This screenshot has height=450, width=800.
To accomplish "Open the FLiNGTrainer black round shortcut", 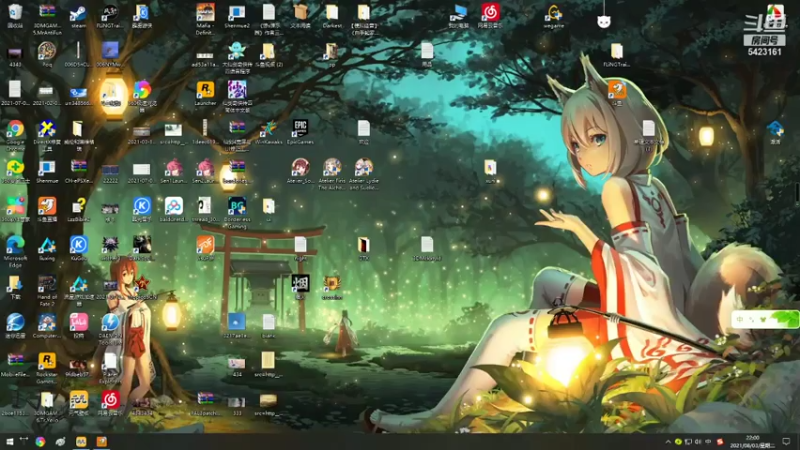I will pyautogui.click(x=110, y=15).
